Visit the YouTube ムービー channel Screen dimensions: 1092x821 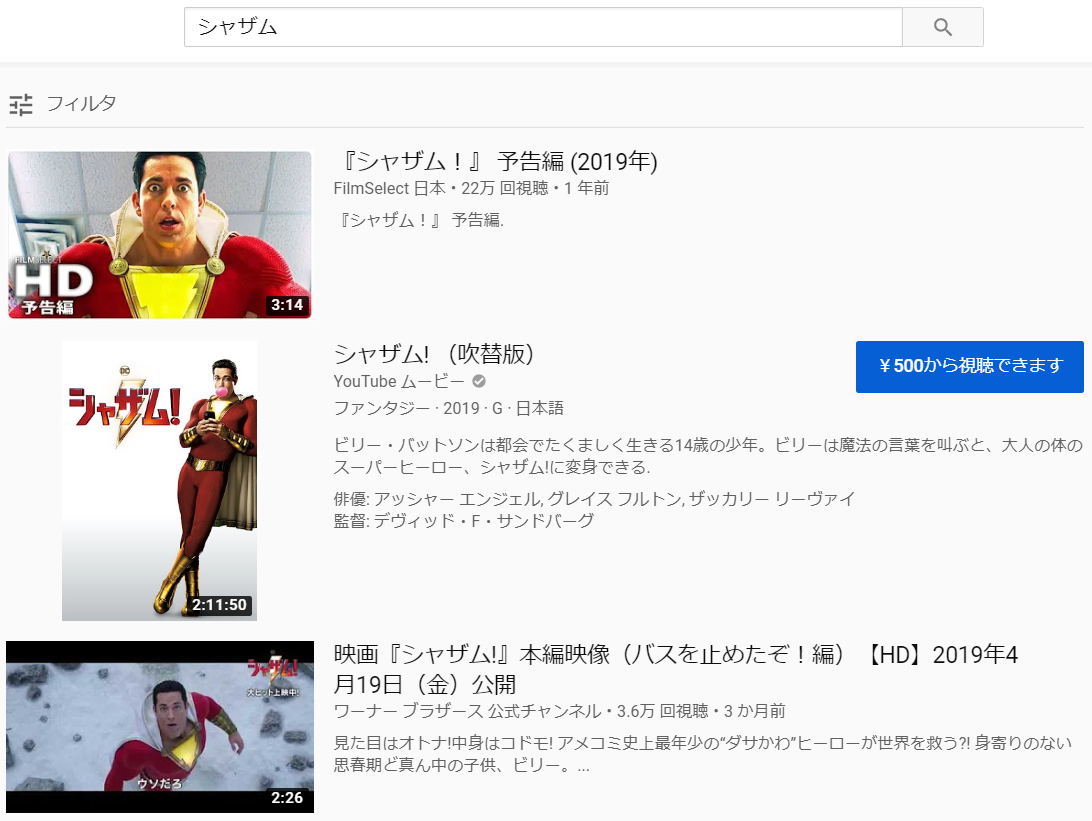click(x=398, y=382)
